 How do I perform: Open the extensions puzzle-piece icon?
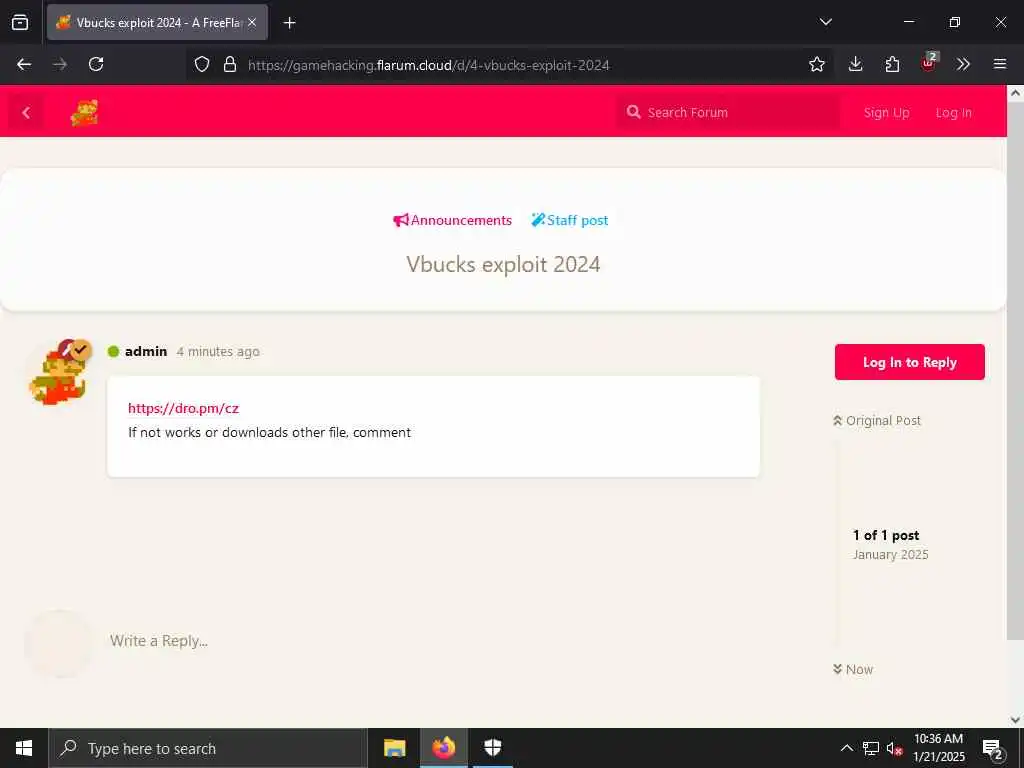pos(892,64)
